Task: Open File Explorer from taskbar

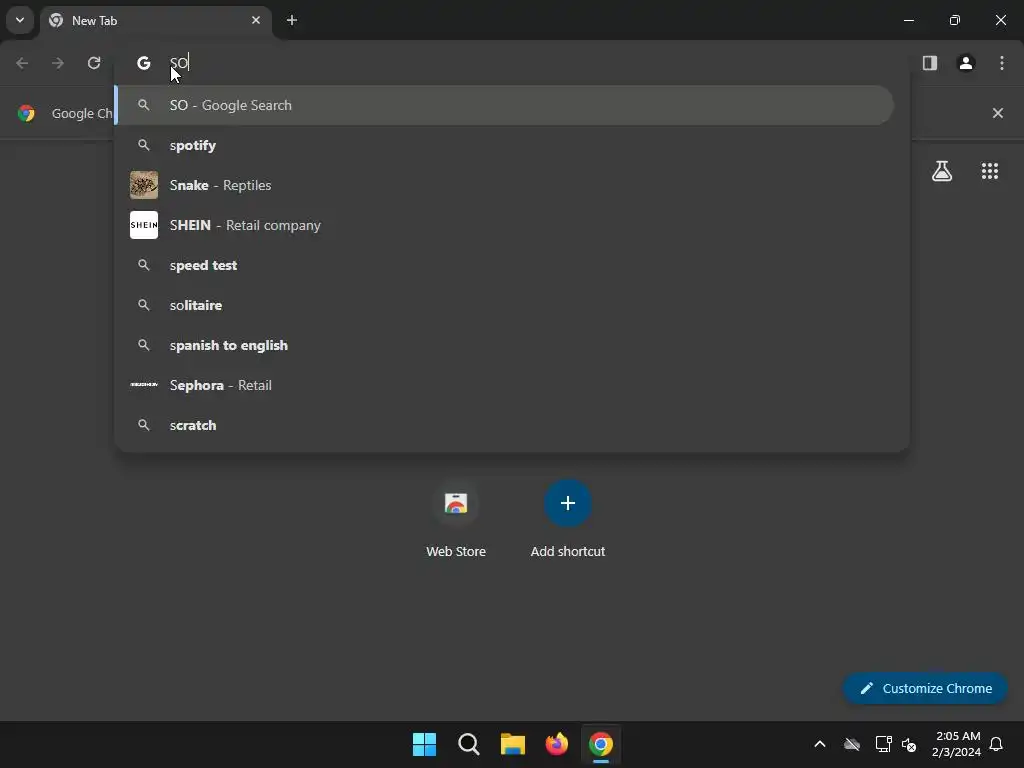Action: click(513, 744)
